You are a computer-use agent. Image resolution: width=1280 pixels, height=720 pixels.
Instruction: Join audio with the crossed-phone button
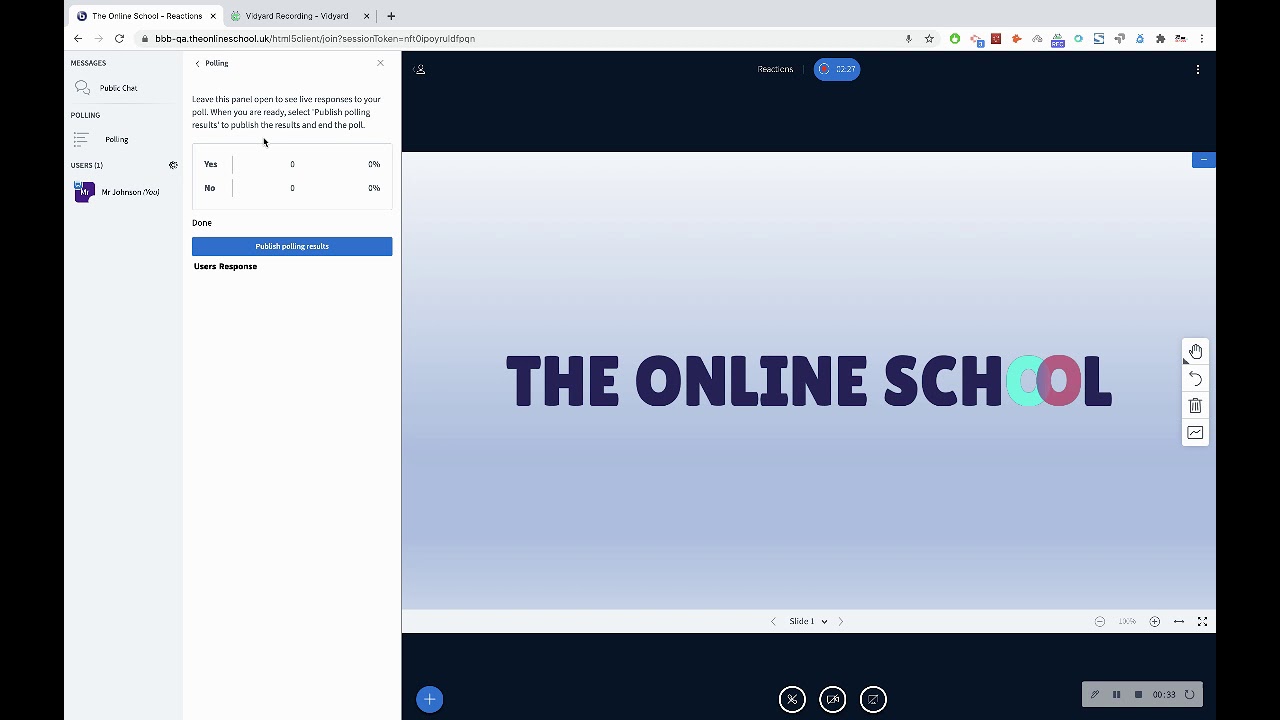[792, 699]
